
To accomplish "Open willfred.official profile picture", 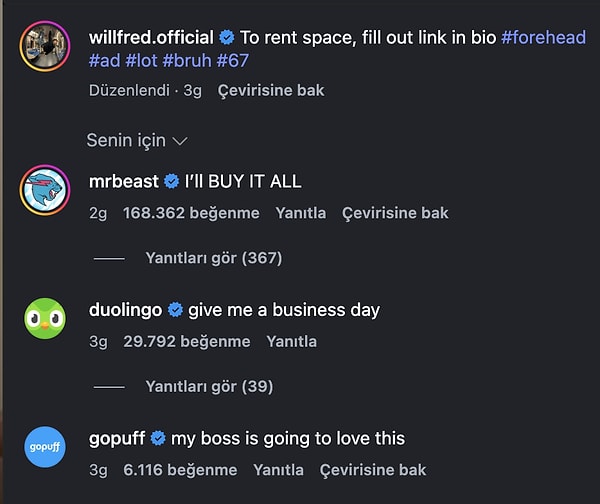I will click(x=44, y=45).
